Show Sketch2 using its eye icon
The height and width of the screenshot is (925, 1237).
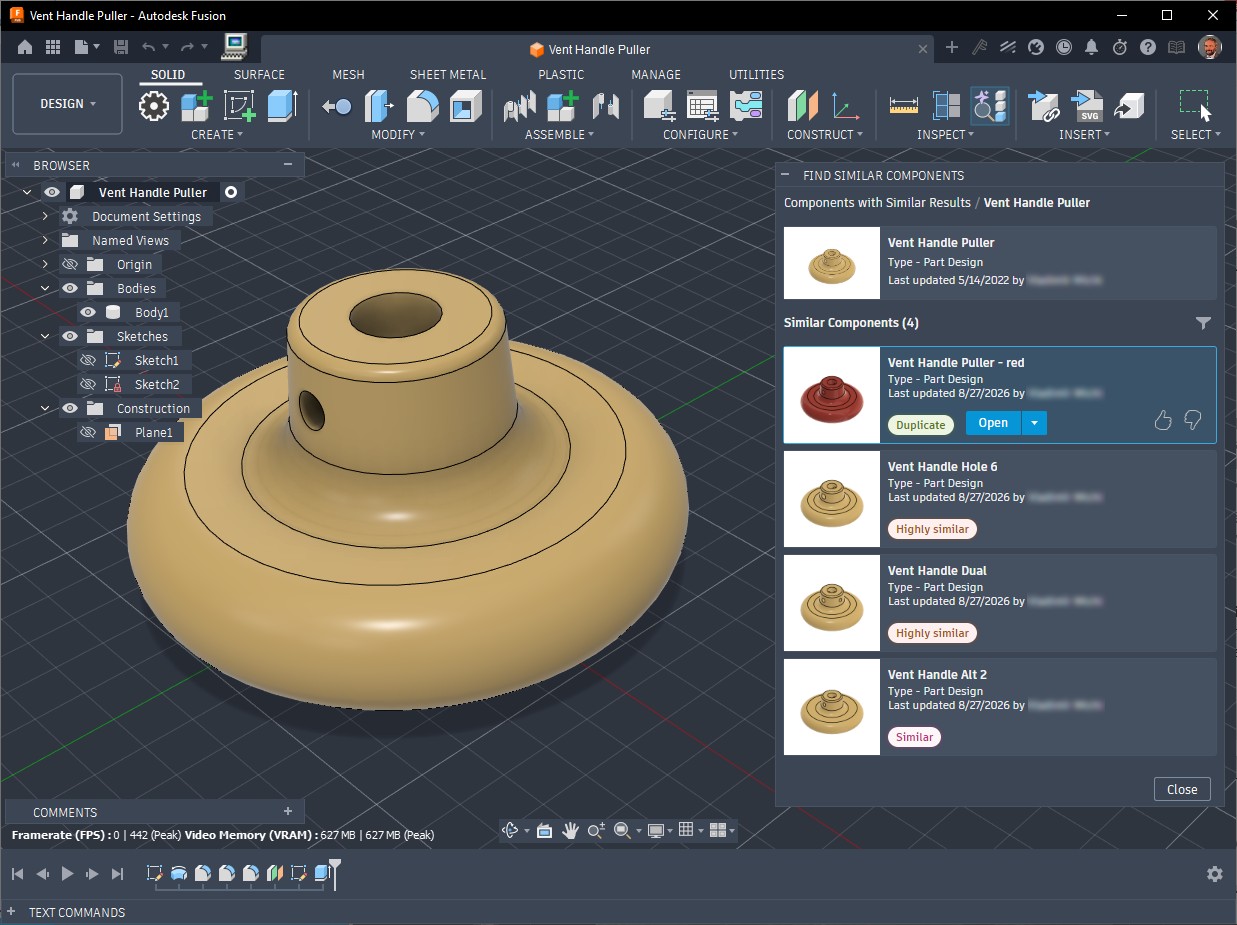coord(87,384)
